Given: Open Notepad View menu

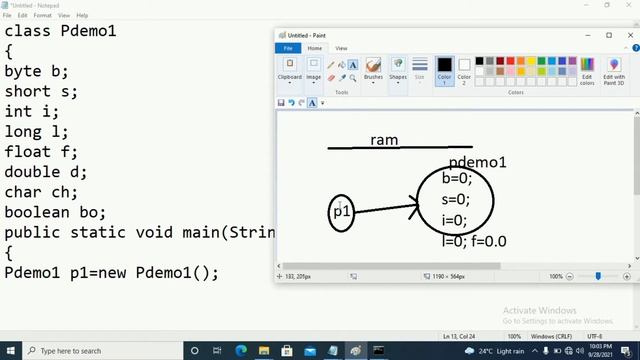Looking at the screenshot, I should coord(64,16).
